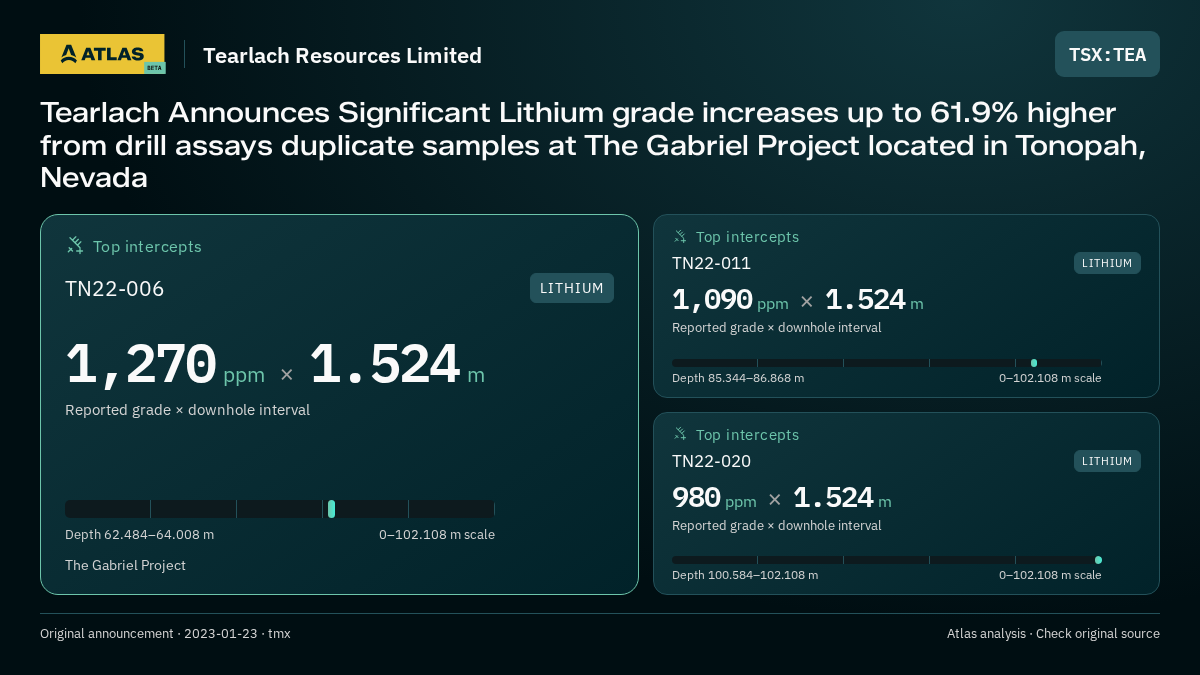Click 'Top intercepts' heading in TN22-006 card
Screen dimensions: 1200x675
pos(147,246)
